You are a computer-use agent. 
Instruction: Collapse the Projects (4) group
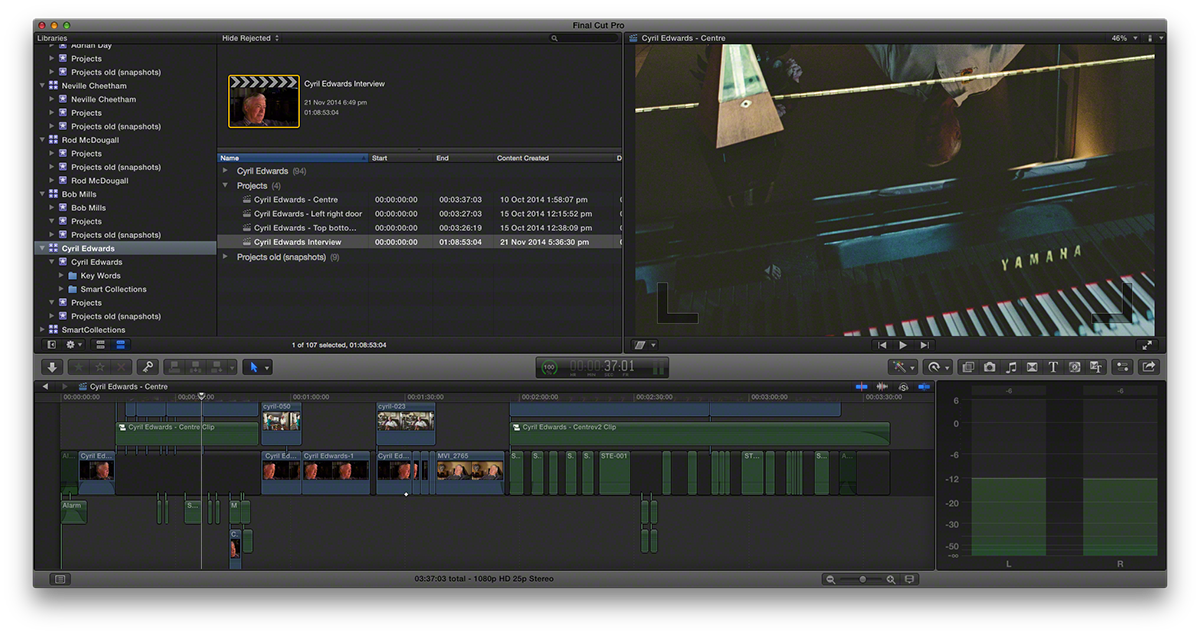(225, 185)
